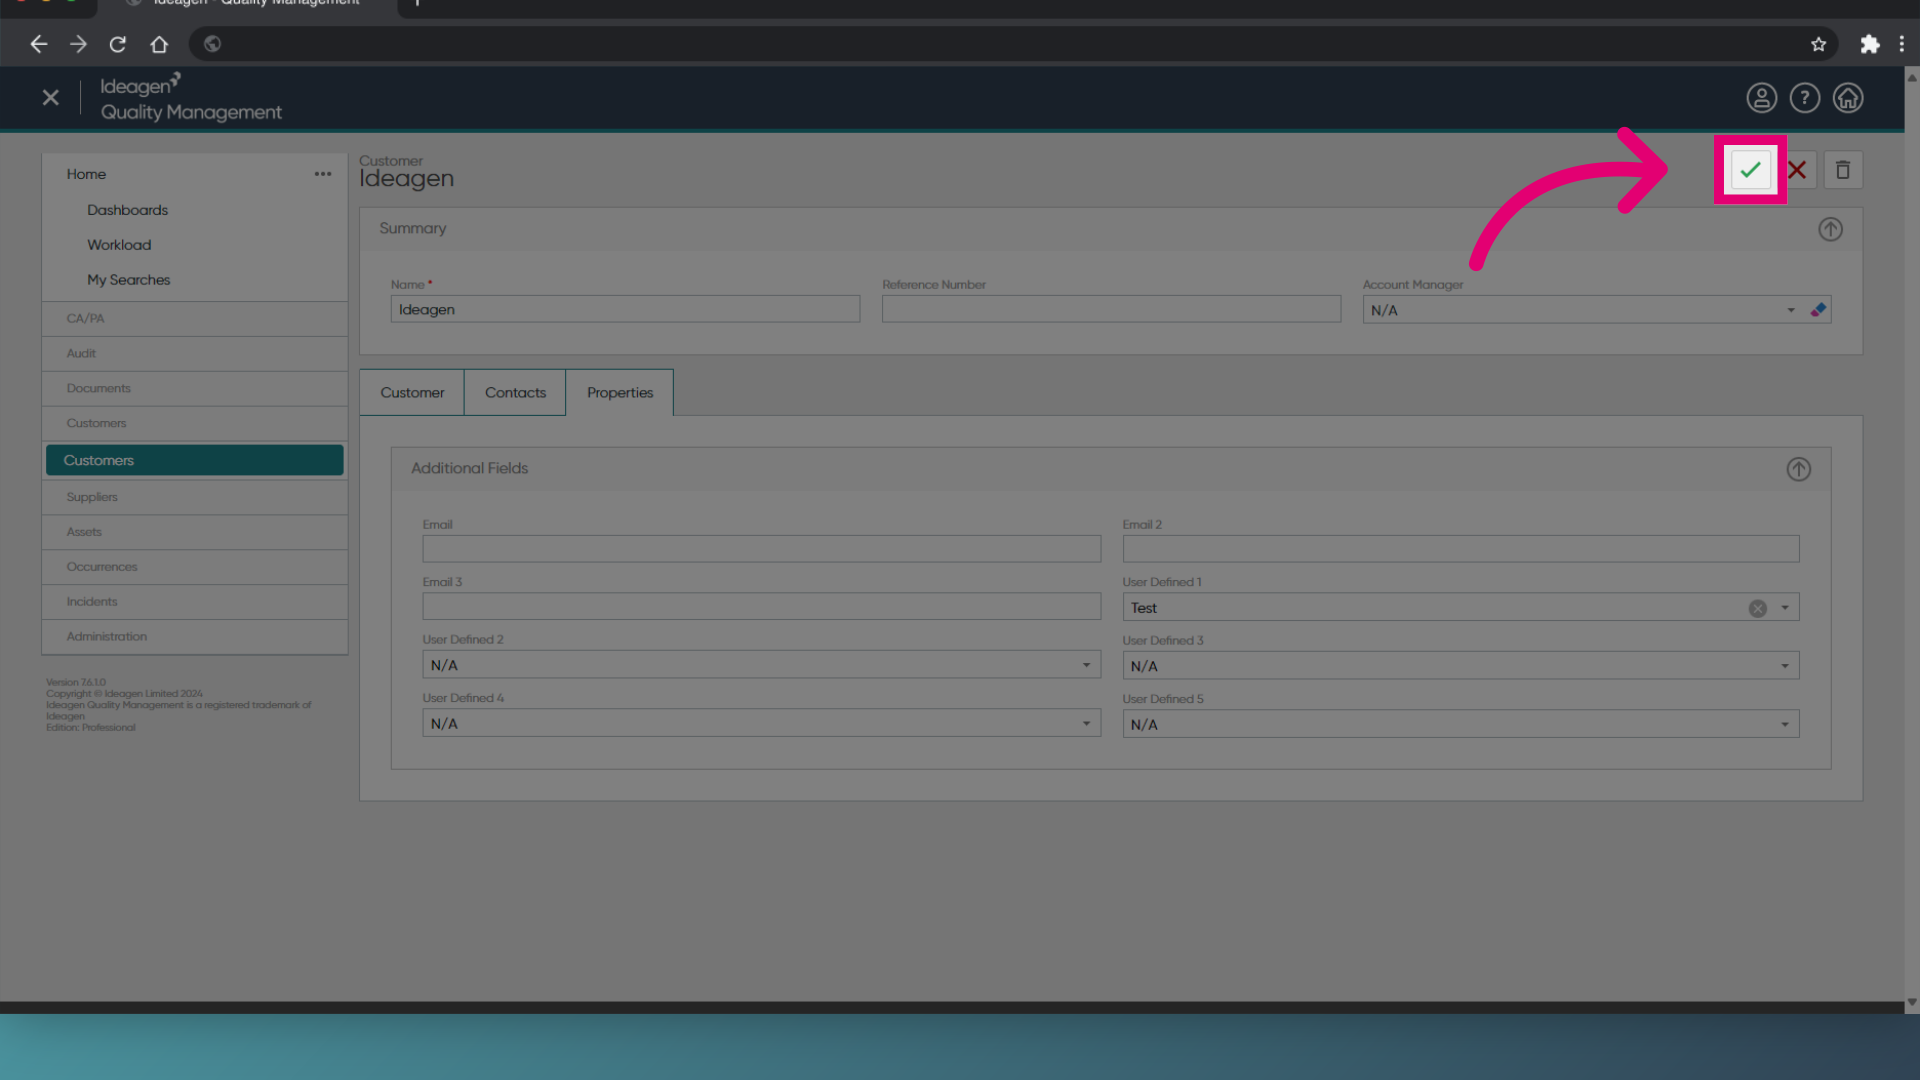The image size is (1920, 1080).
Task: Open the help question mark icon
Action: coord(1805,98)
